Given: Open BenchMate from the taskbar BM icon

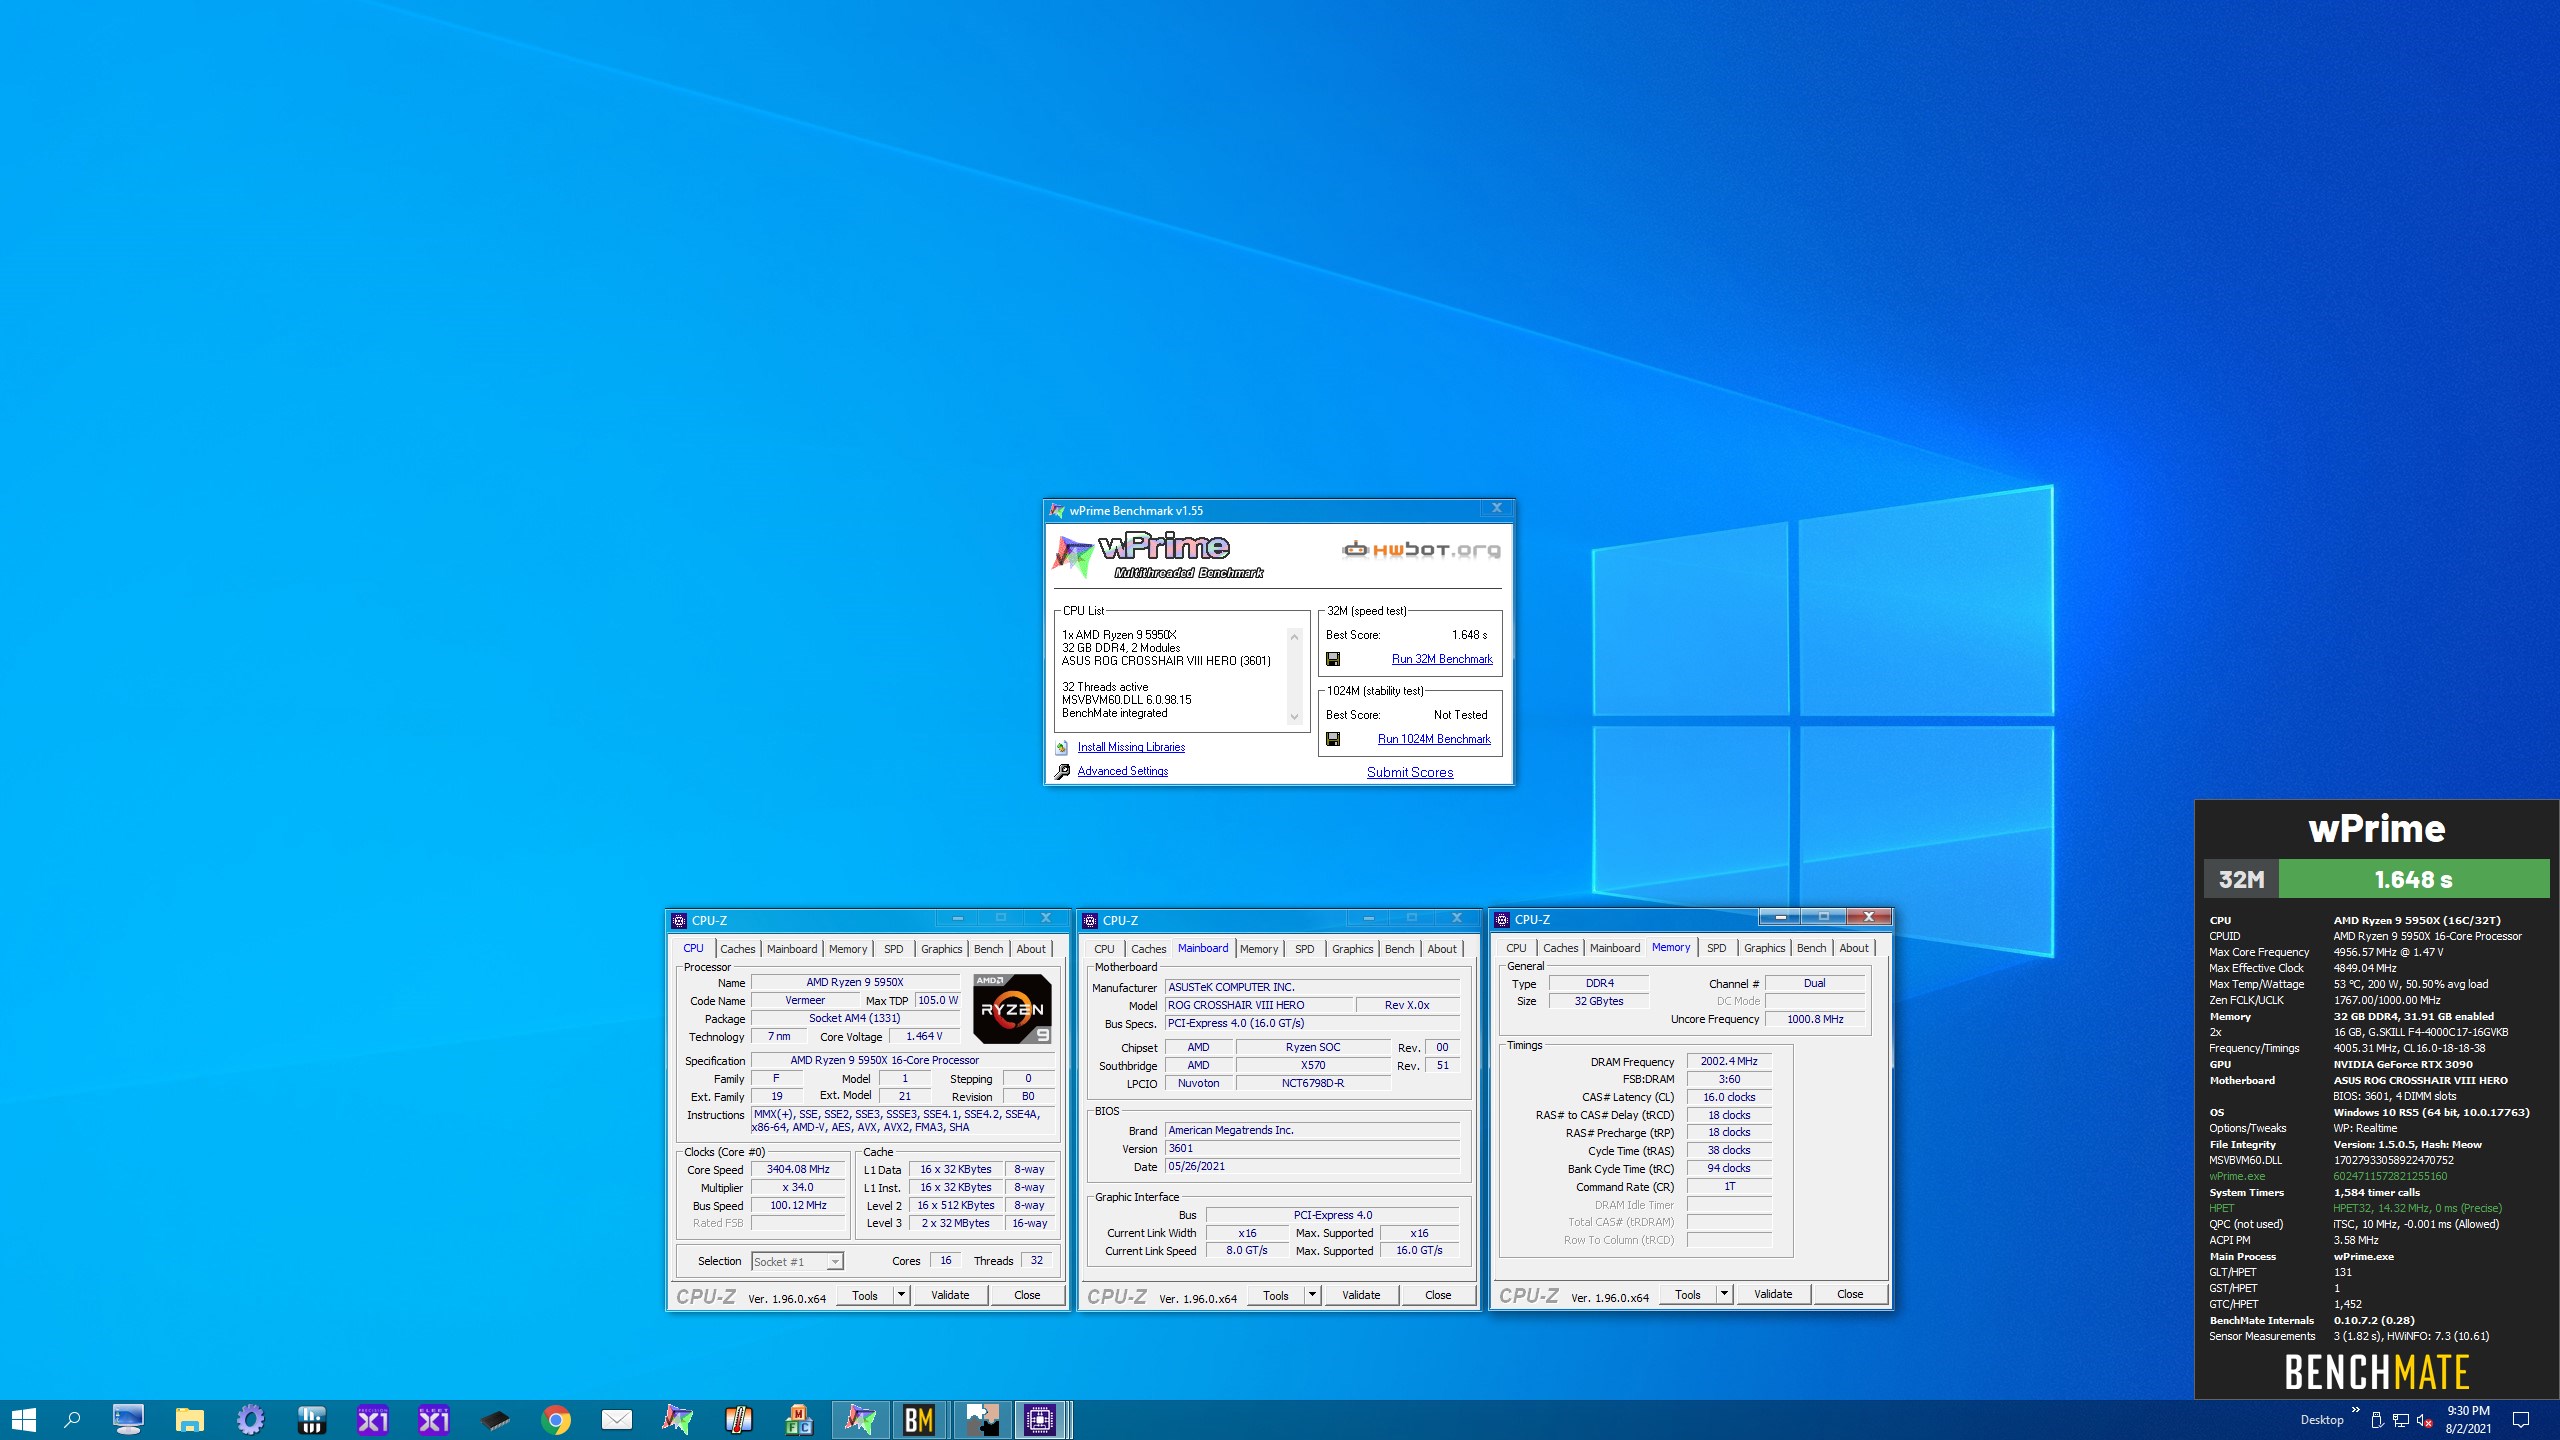Looking at the screenshot, I should click(x=918, y=1419).
